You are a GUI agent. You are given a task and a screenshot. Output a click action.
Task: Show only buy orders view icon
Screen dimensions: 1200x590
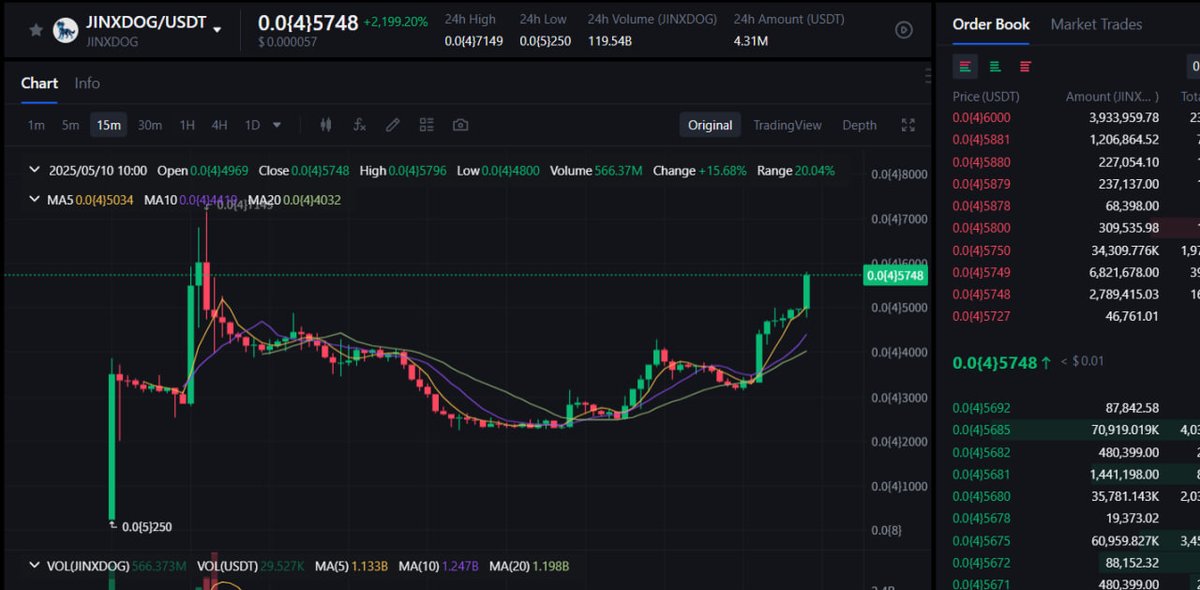tap(995, 66)
